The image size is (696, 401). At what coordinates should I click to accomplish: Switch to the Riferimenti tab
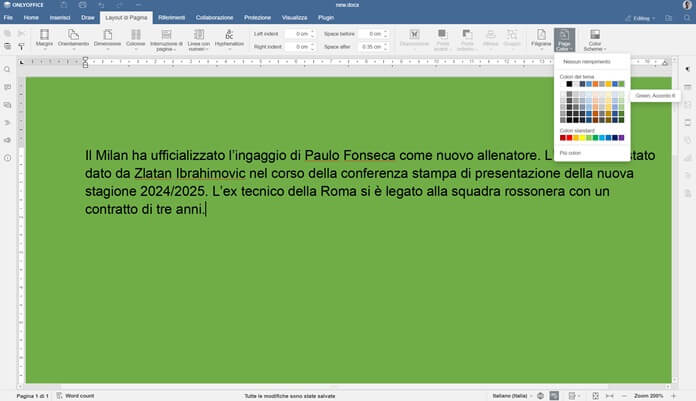tap(171, 18)
